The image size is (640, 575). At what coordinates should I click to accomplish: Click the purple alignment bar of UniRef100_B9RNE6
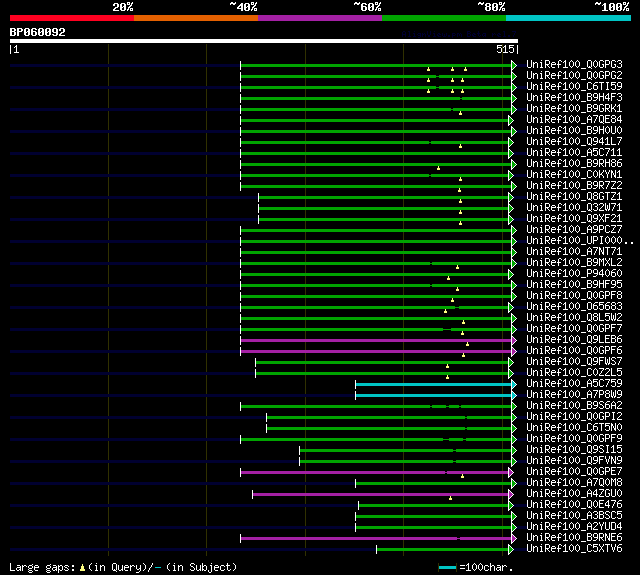point(376,539)
